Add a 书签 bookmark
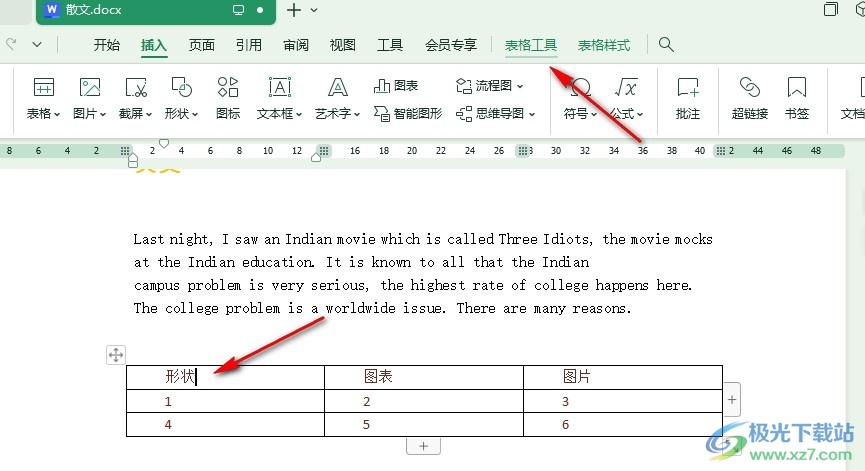 (797, 98)
